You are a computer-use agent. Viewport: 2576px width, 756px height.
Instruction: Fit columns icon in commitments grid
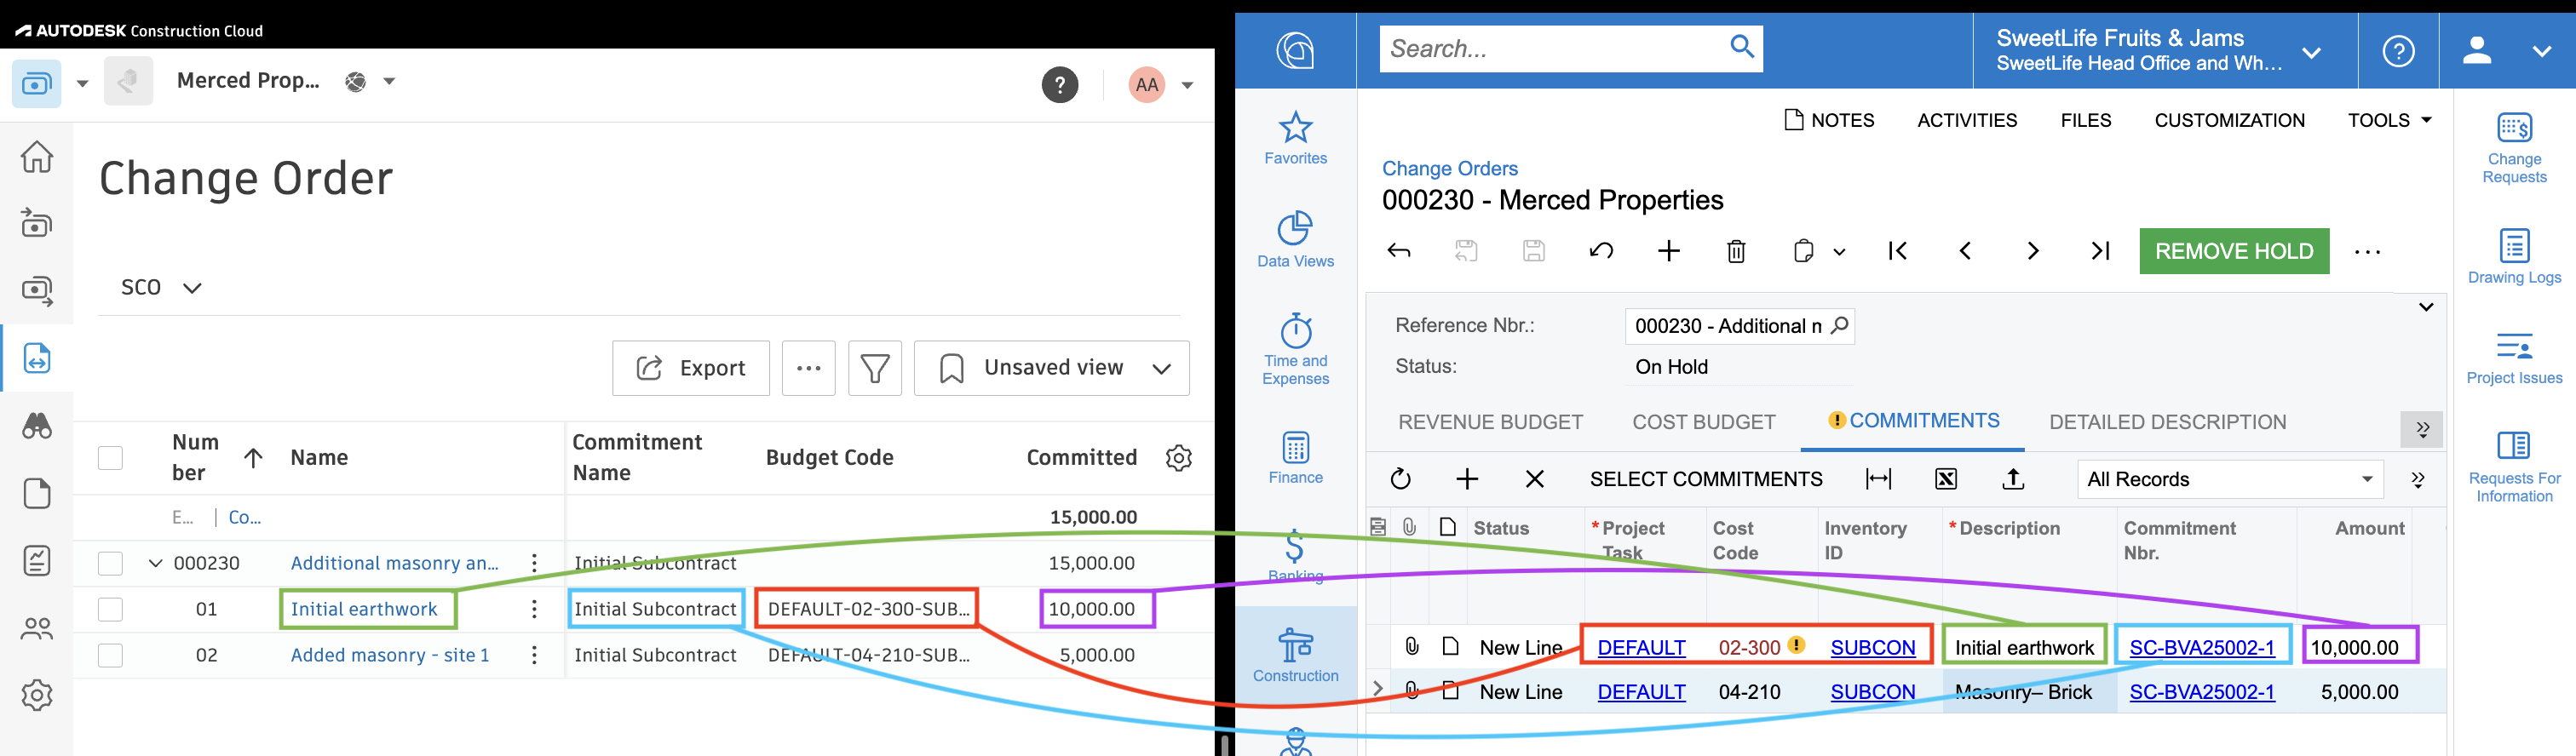click(x=1879, y=479)
